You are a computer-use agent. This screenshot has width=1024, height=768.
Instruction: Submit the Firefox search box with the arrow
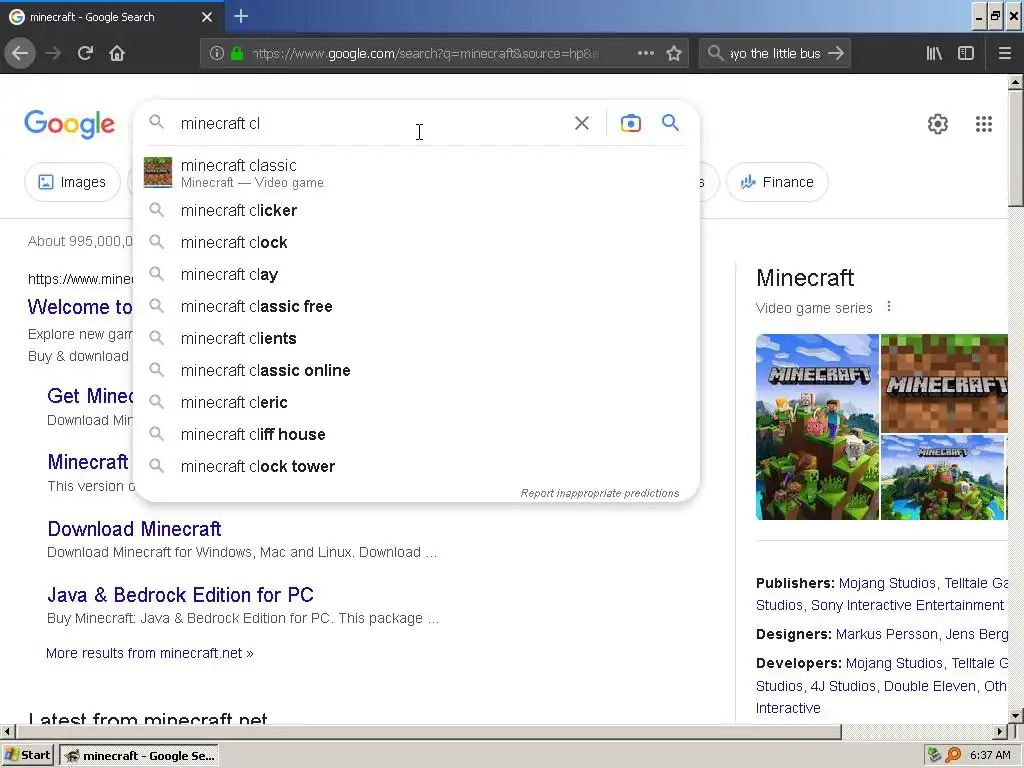tap(836, 54)
